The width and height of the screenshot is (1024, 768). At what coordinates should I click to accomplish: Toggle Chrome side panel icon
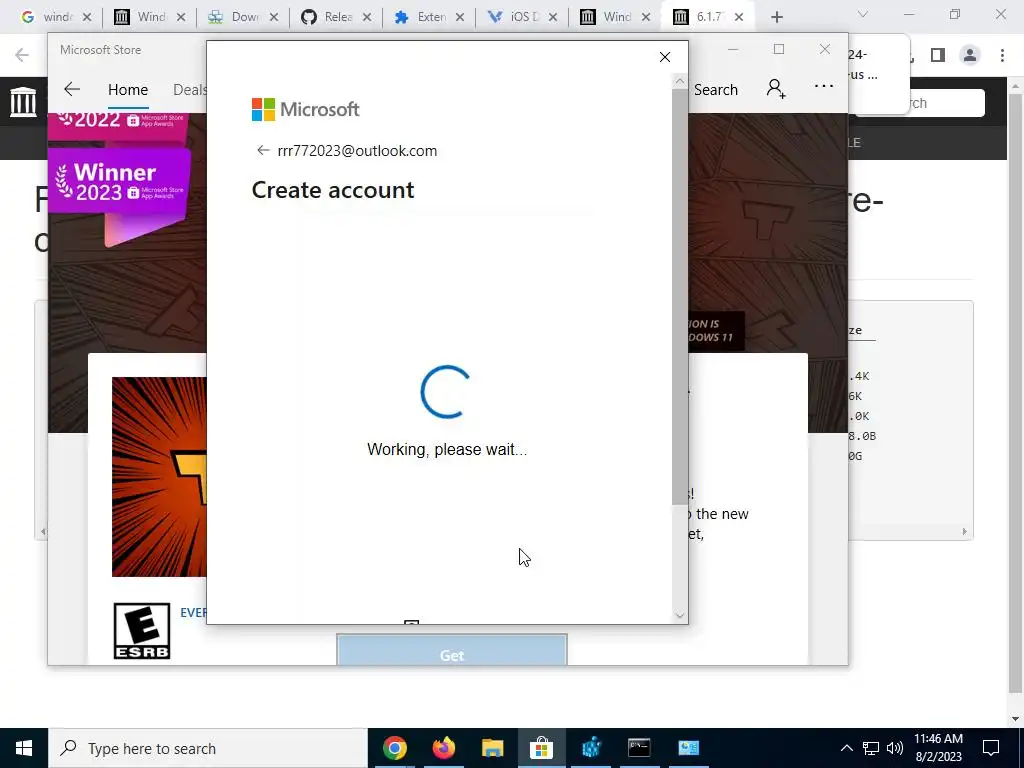pos(938,56)
